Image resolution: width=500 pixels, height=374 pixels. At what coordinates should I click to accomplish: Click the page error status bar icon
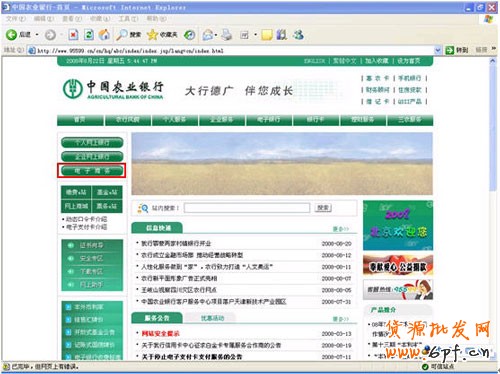click(x=6, y=367)
